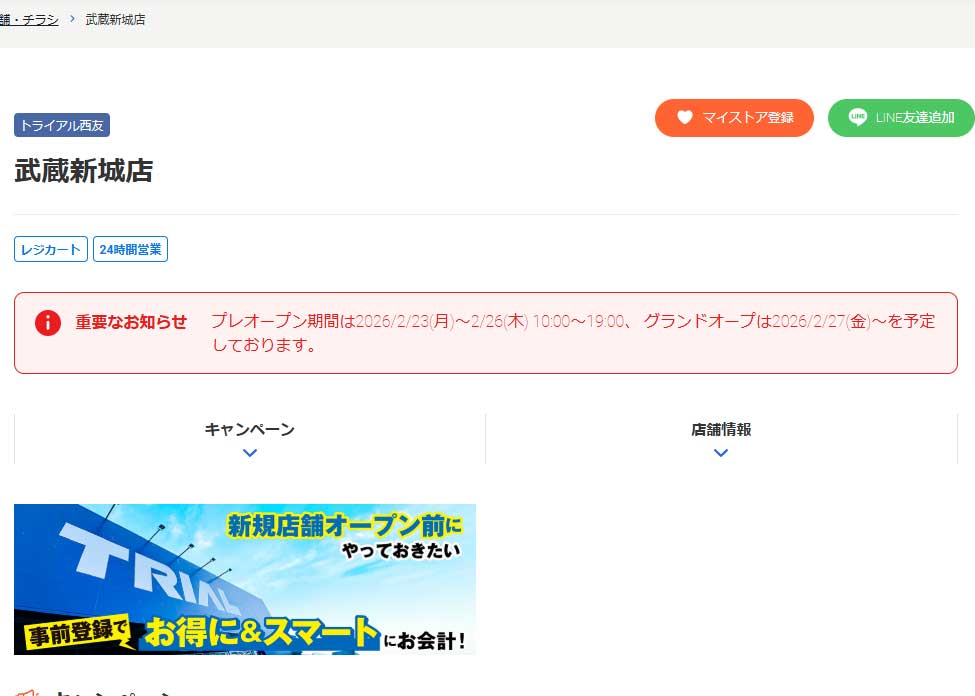
Task: Click the LINE app icon in the green button
Action: [x=858, y=117]
